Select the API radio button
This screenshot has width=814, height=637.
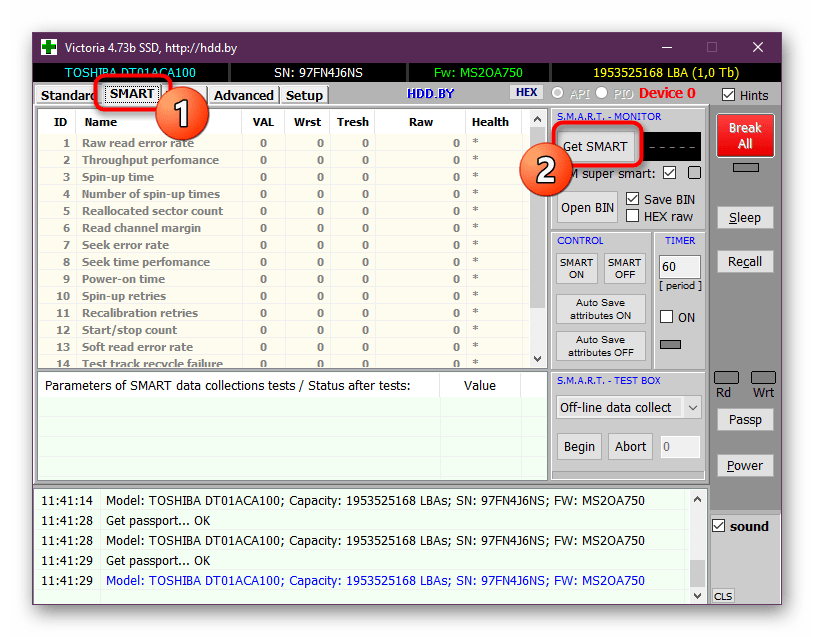(558, 93)
